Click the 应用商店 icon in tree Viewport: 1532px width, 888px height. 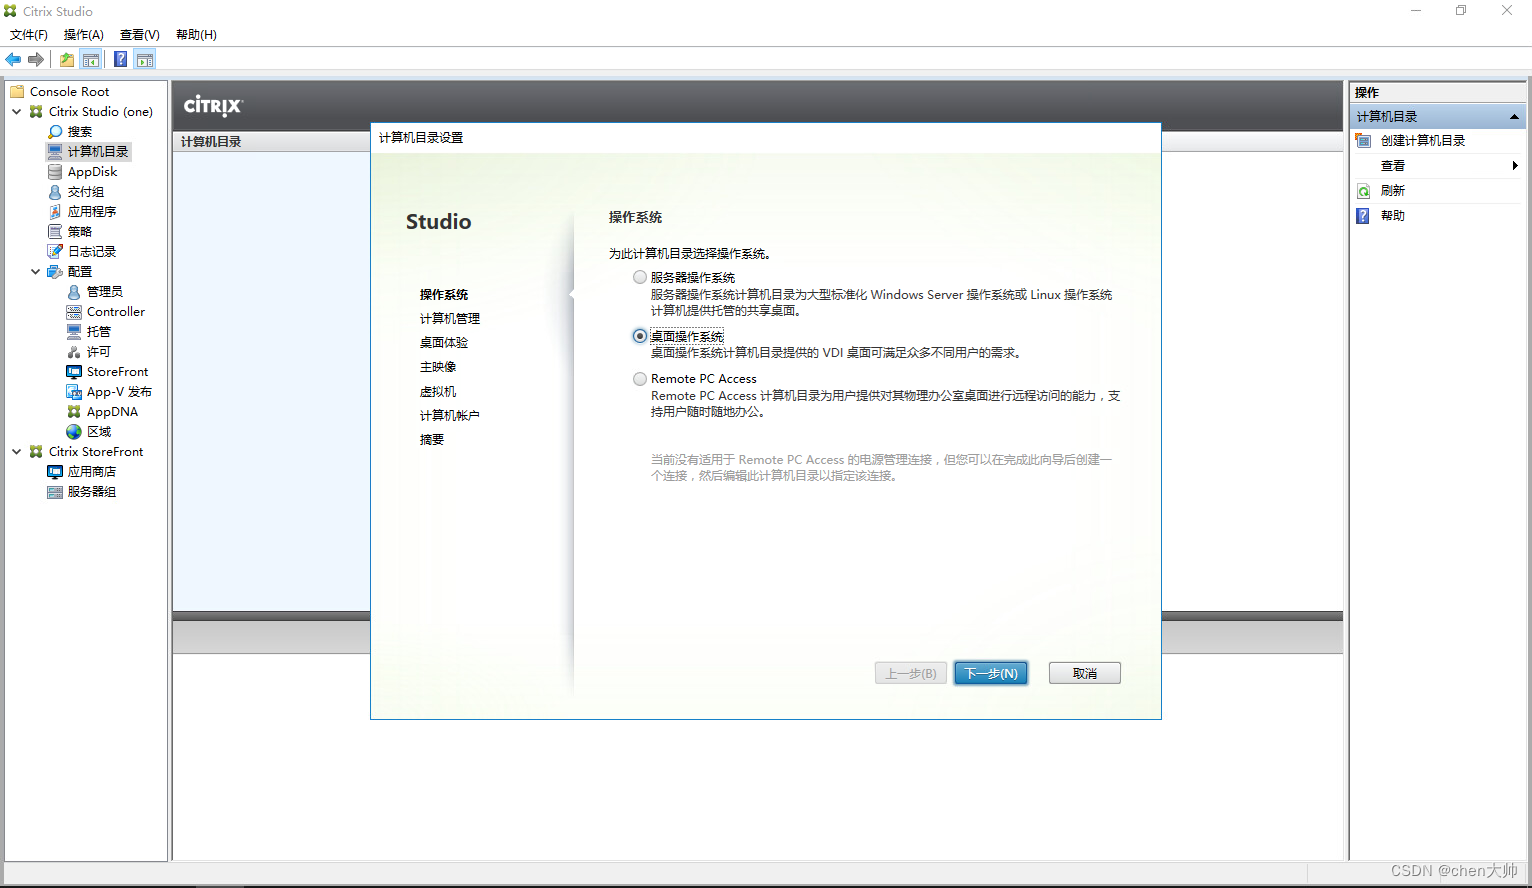pyautogui.click(x=55, y=472)
